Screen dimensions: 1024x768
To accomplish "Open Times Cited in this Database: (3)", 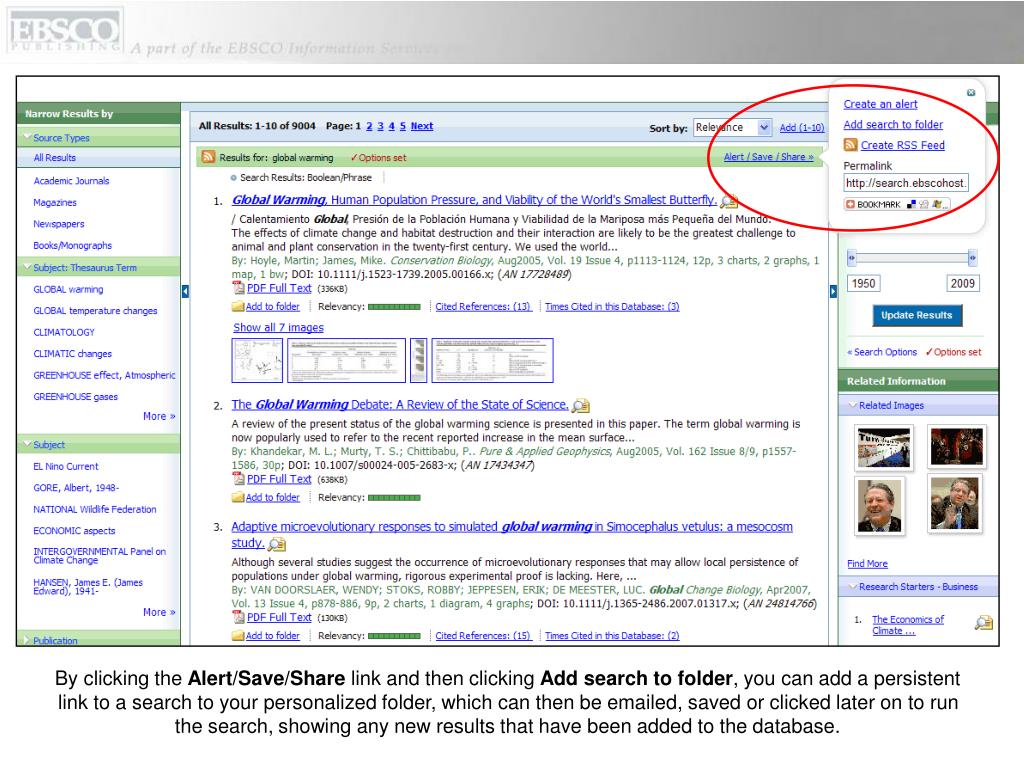I will [x=612, y=306].
